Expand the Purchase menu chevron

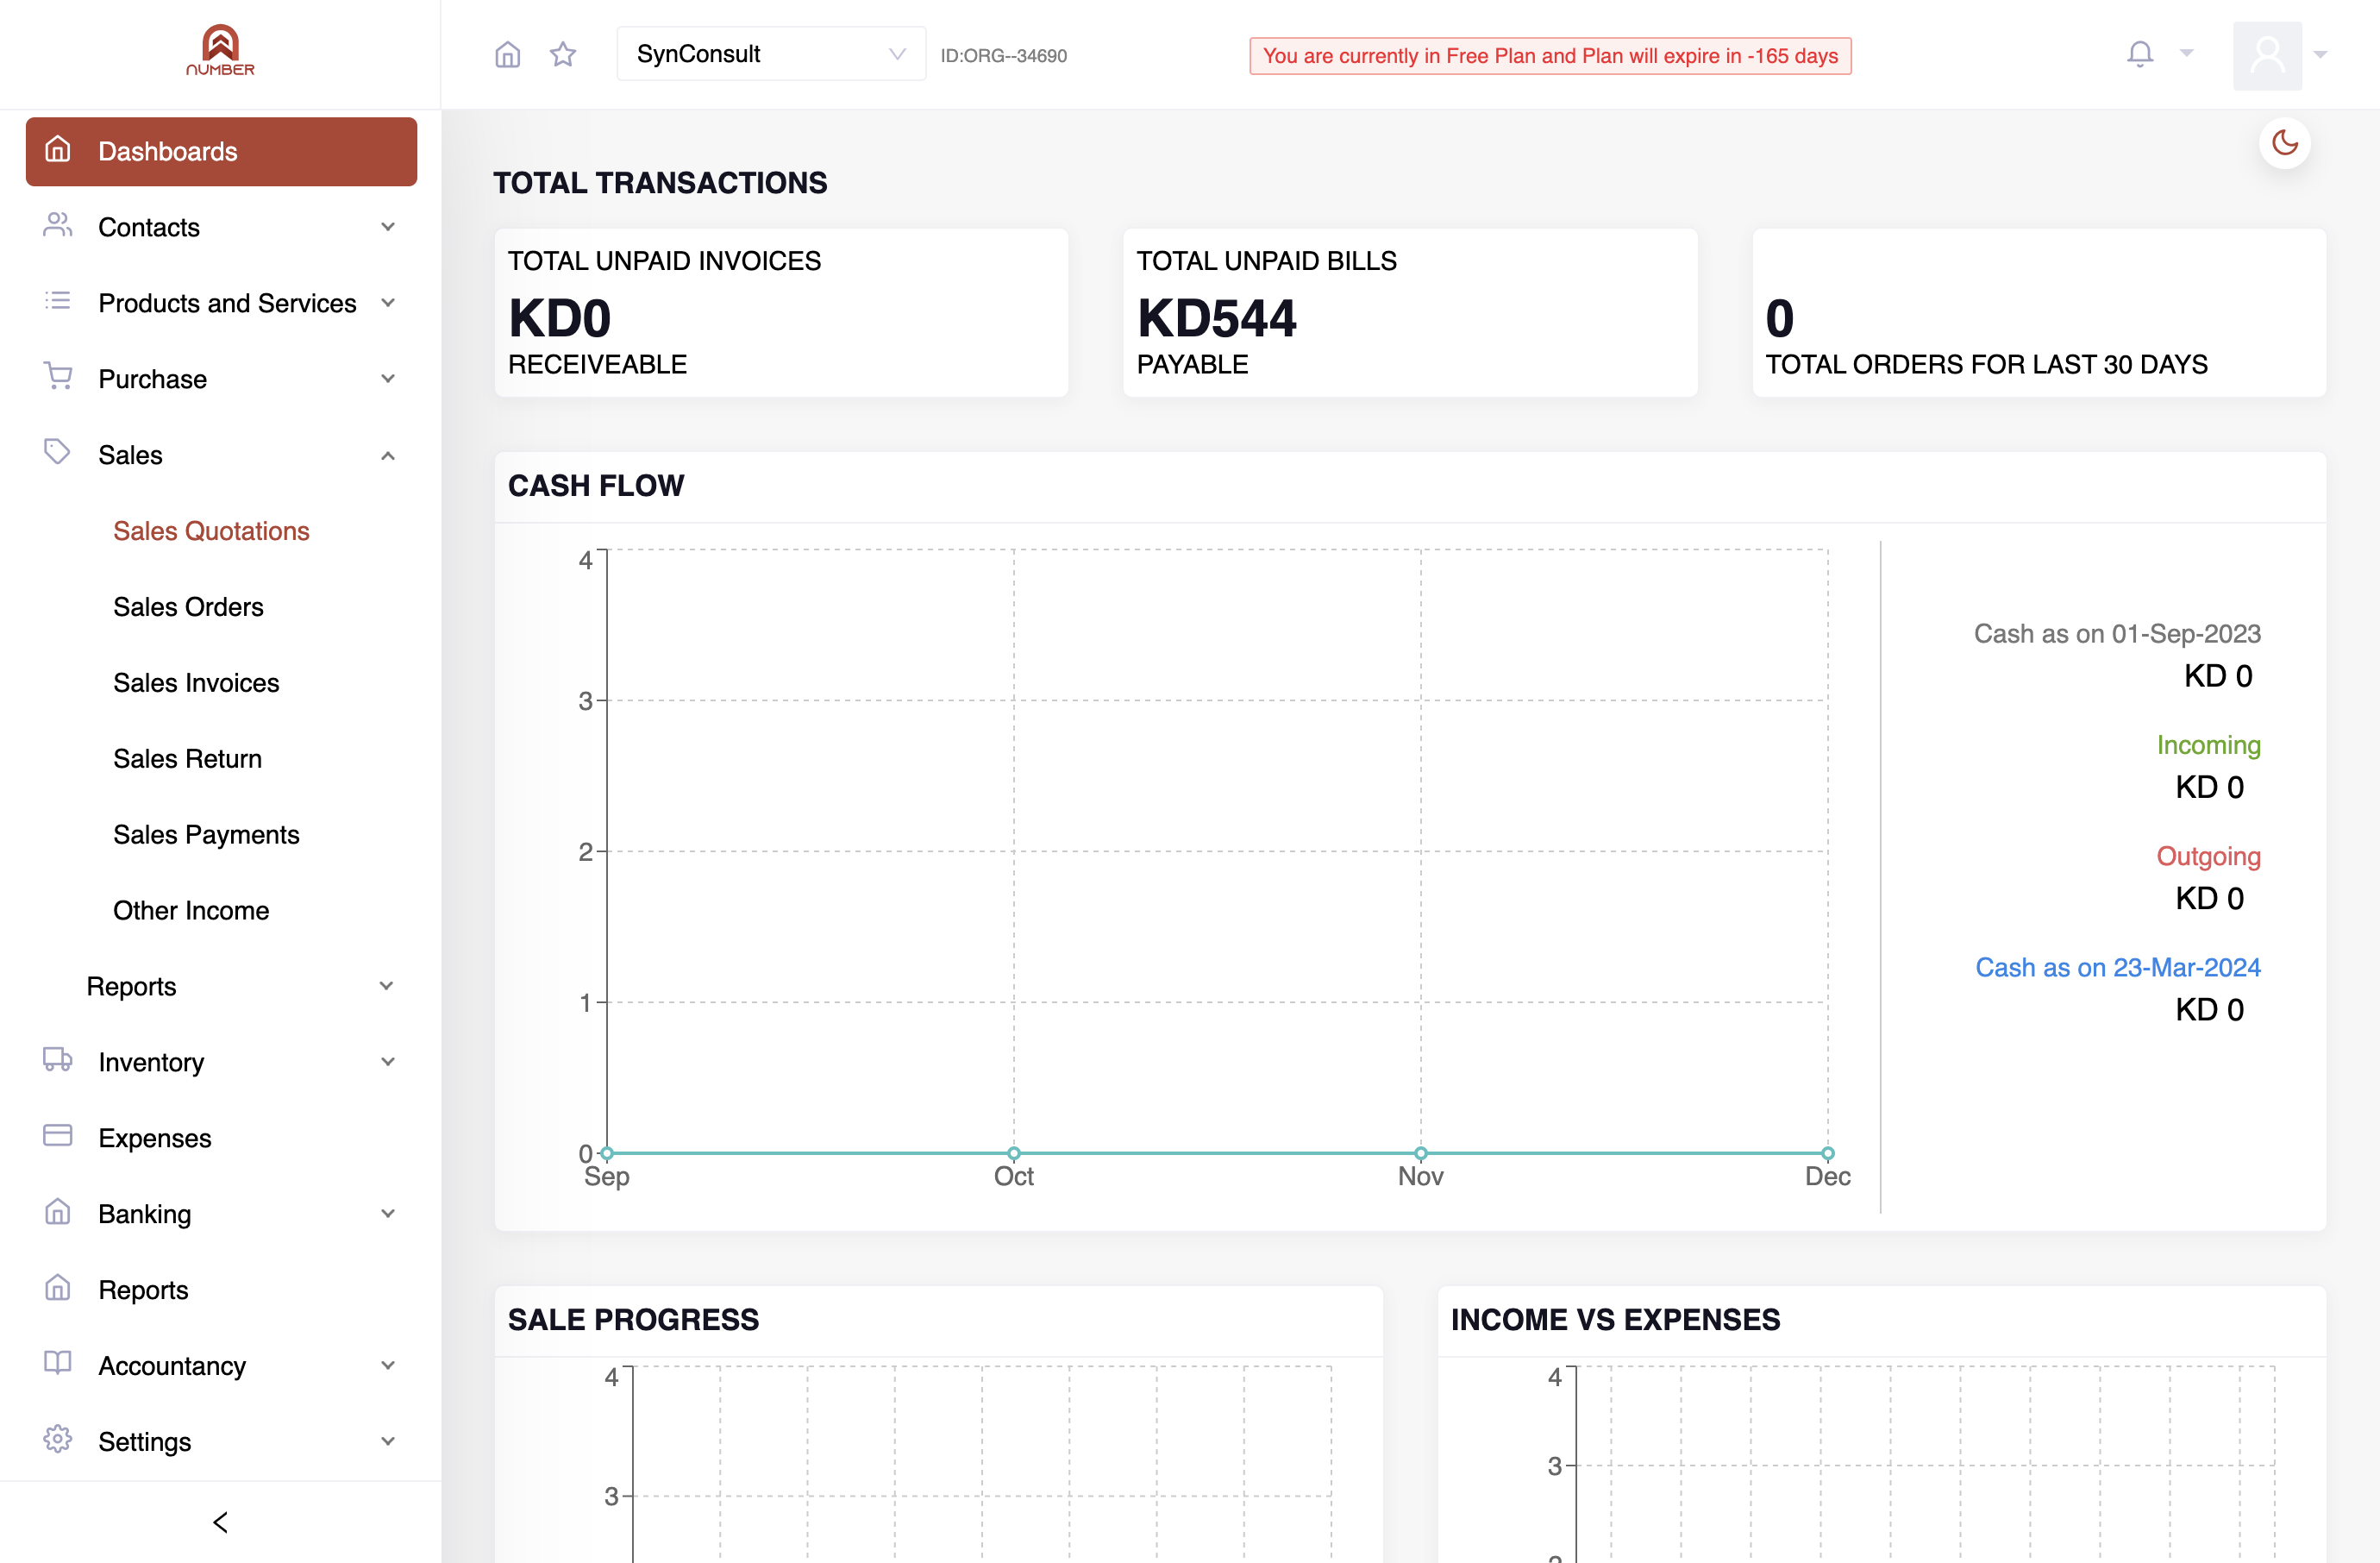(388, 379)
